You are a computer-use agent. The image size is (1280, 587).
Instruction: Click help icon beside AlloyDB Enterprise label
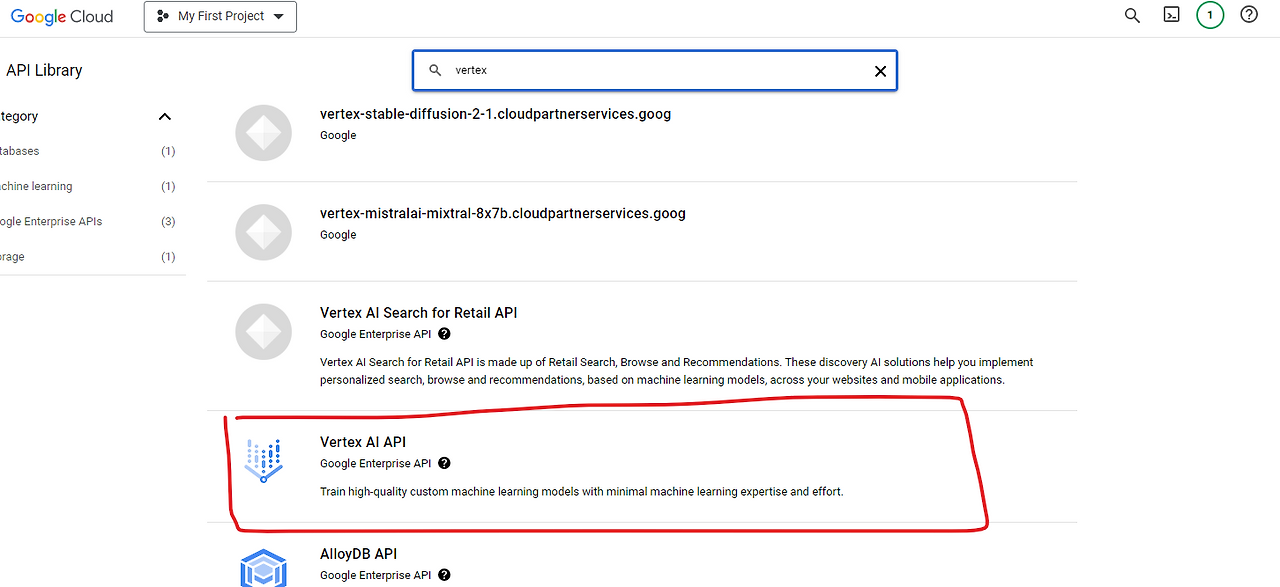[x=444, y=575]
